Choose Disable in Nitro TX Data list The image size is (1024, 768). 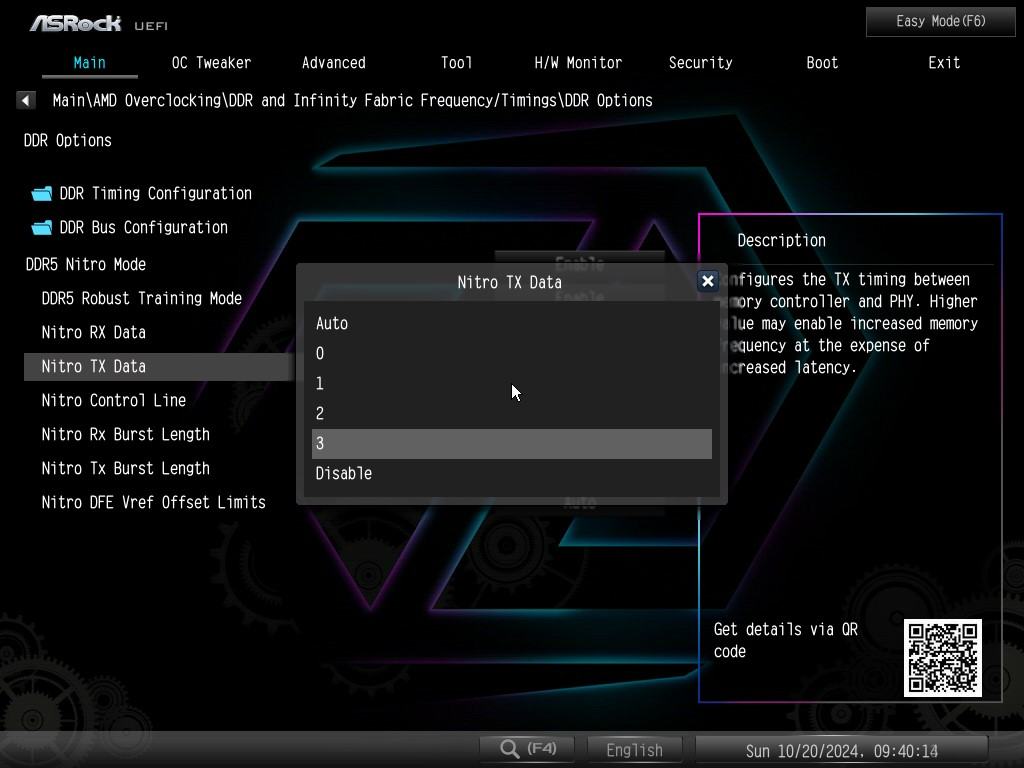[511, 473]
